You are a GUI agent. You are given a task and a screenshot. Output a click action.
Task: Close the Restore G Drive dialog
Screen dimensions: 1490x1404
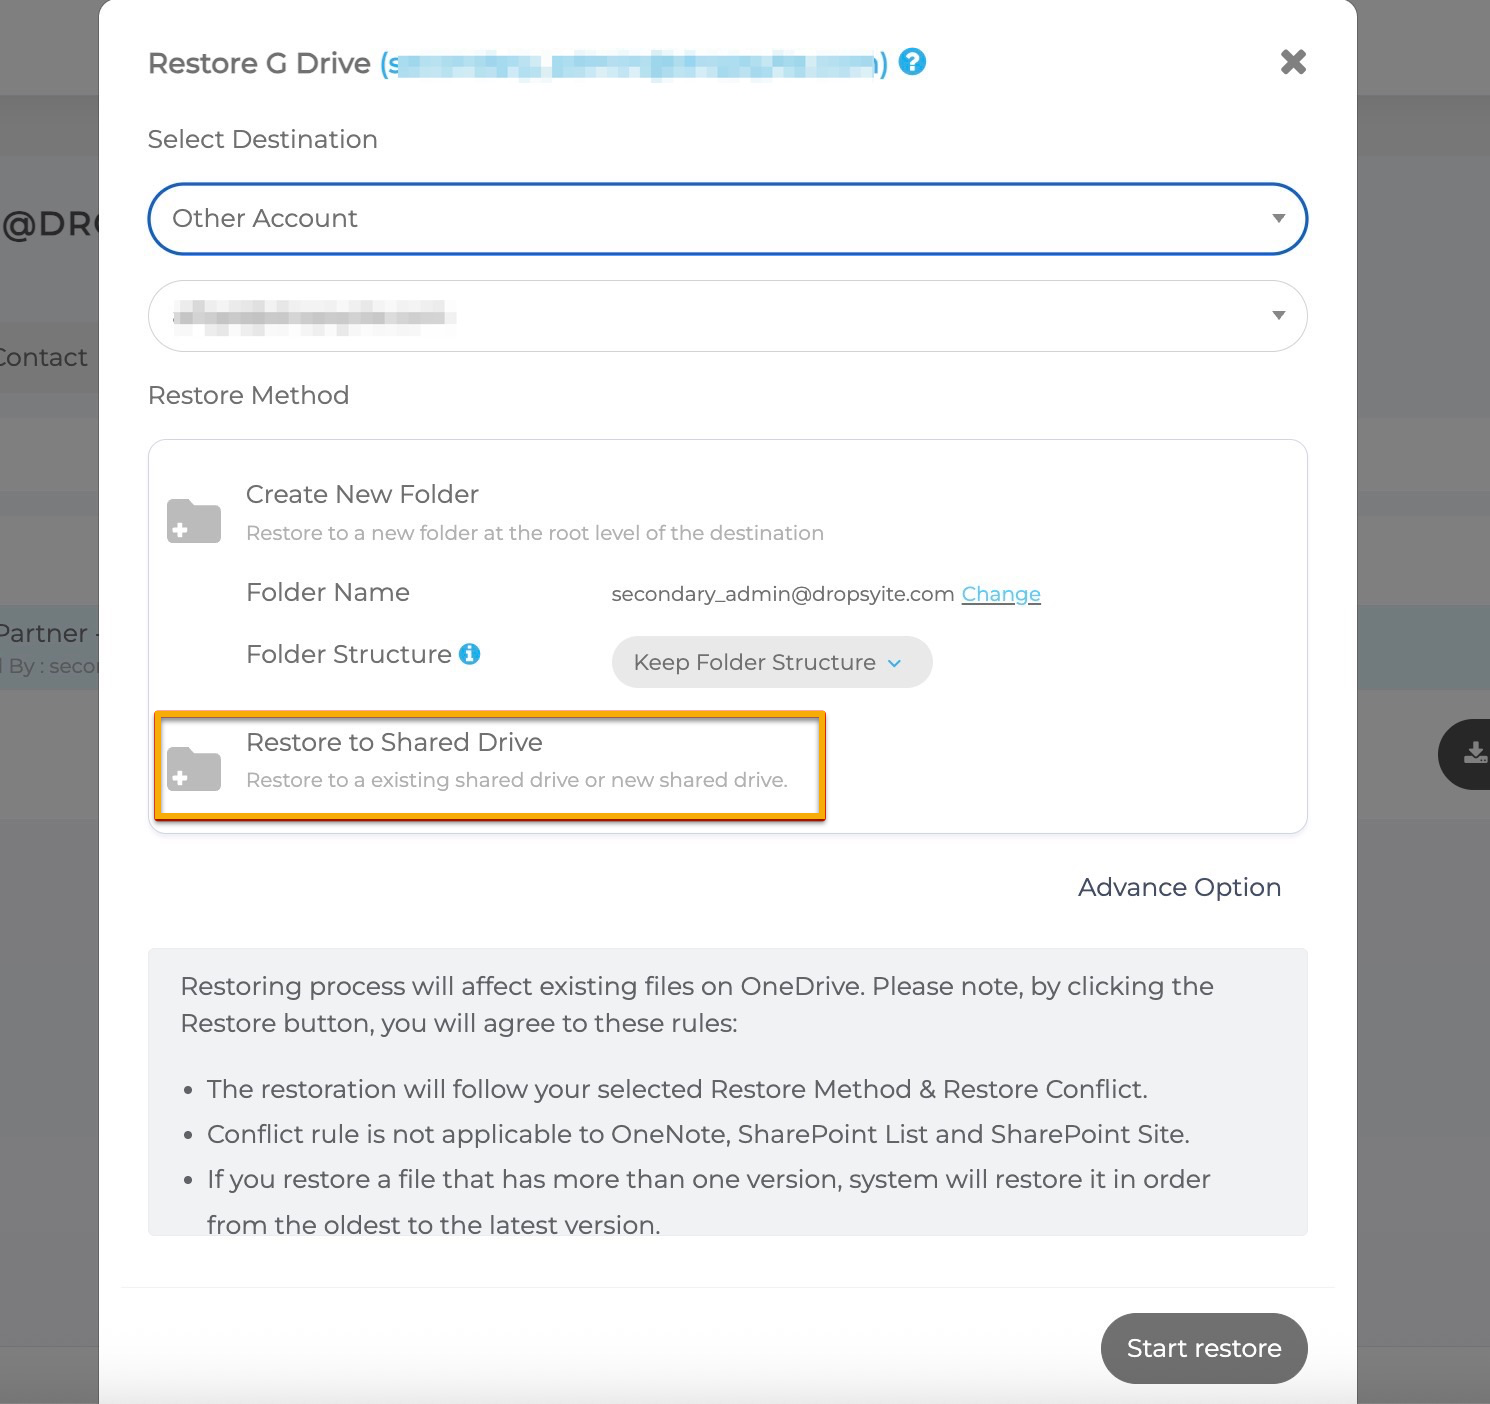click(x=1293, y=62)
